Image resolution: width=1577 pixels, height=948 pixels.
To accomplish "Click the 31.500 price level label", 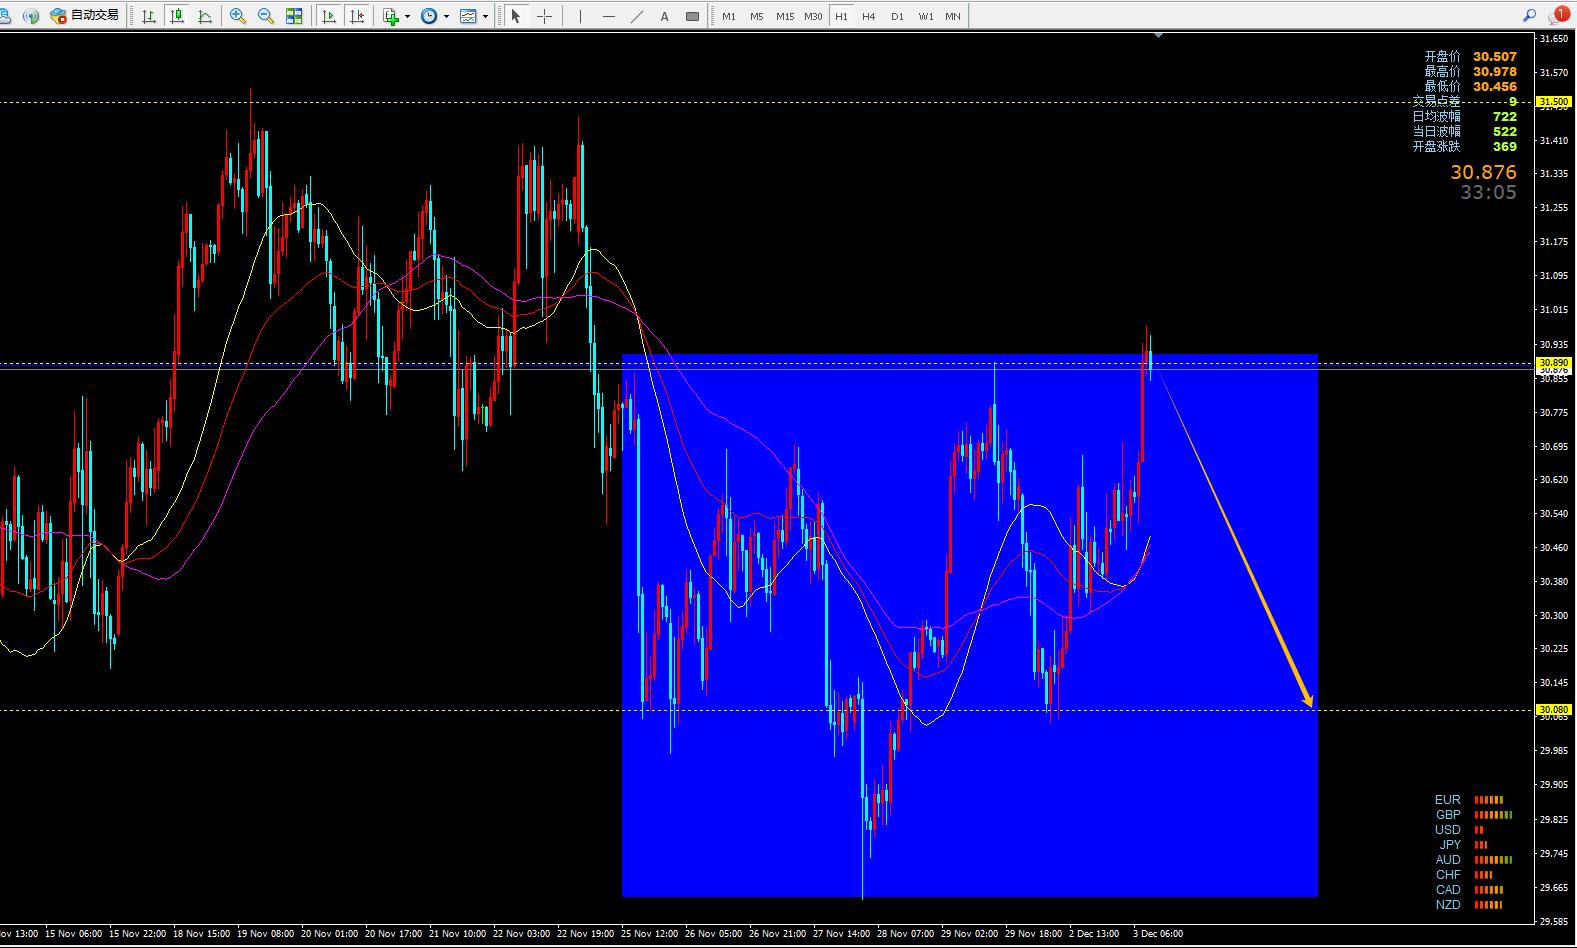I will click(1554, 102).
